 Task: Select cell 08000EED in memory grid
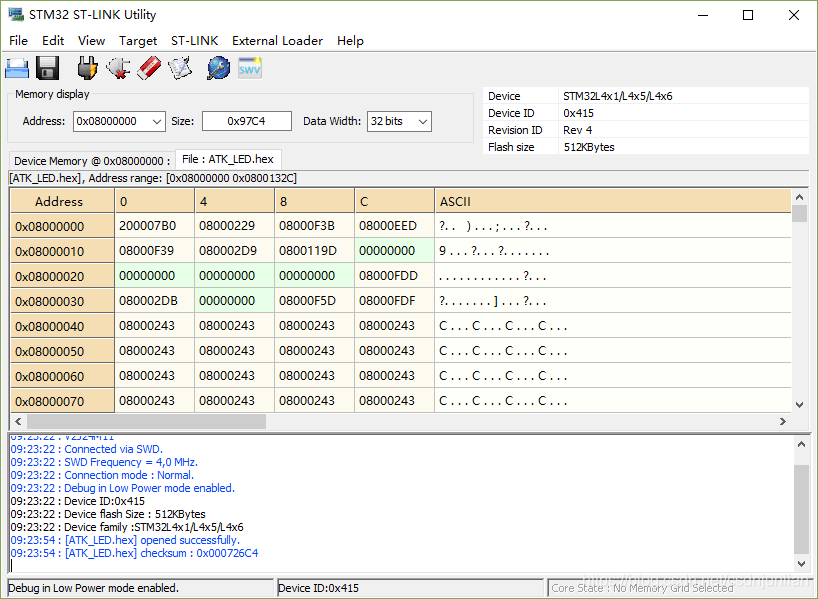pos(394,226)
